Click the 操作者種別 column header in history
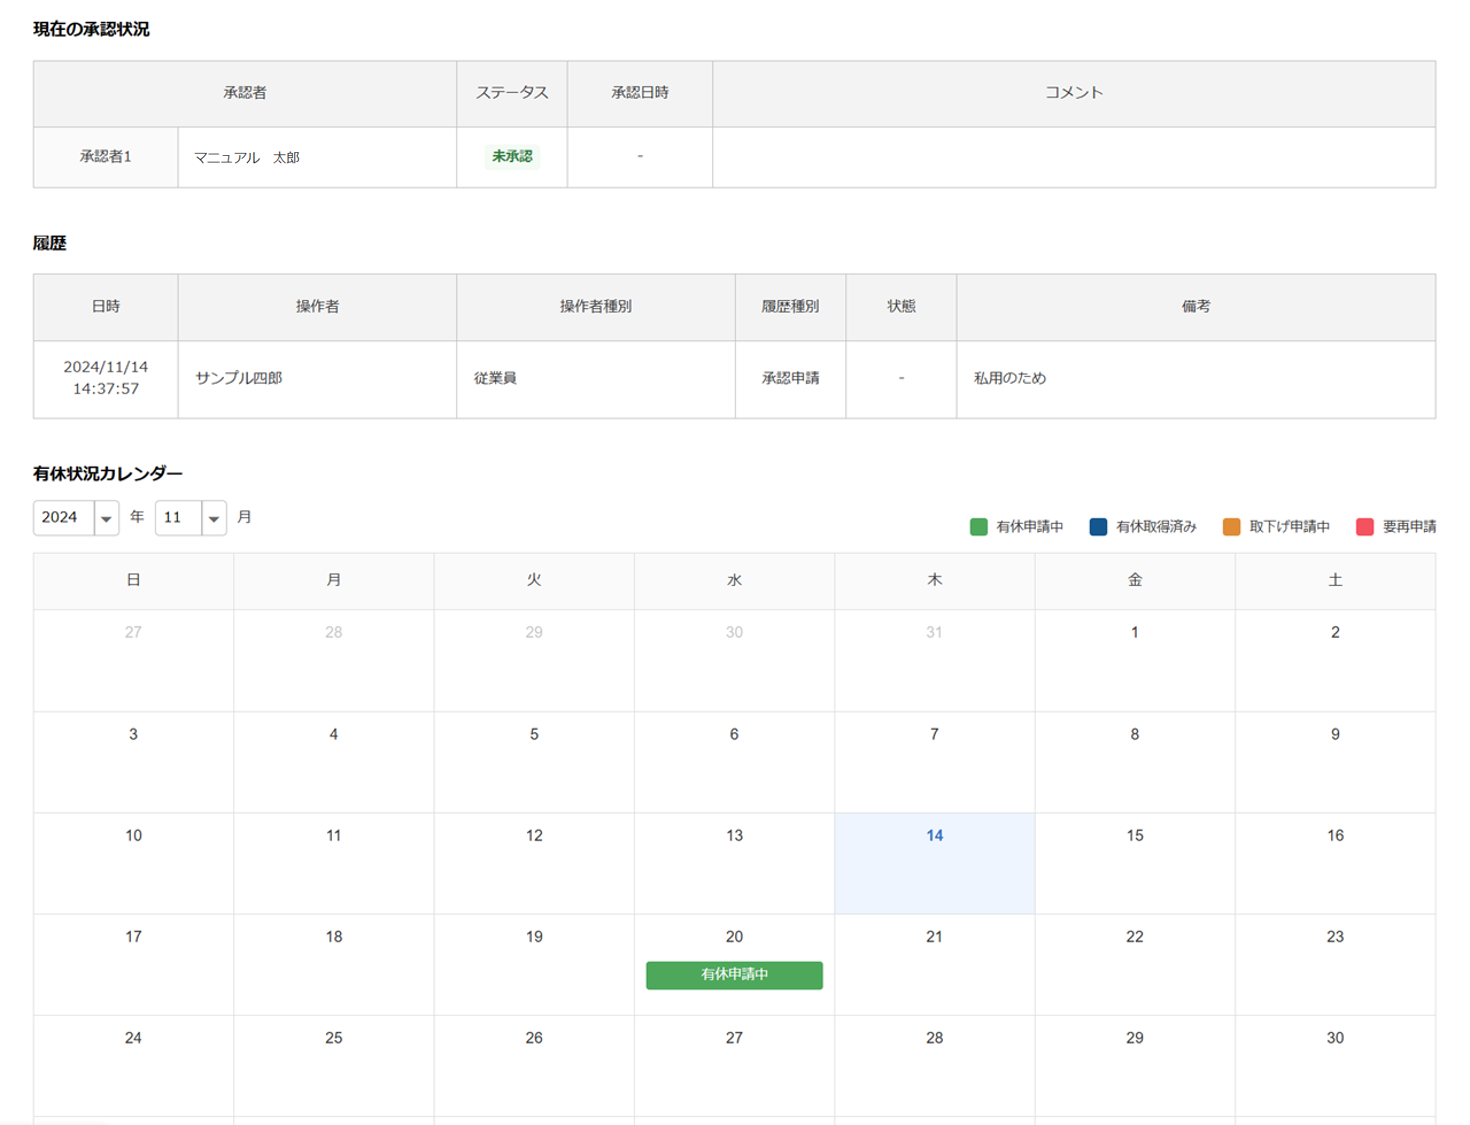Screen dimensions: 1470x1125 pos(595,307)
